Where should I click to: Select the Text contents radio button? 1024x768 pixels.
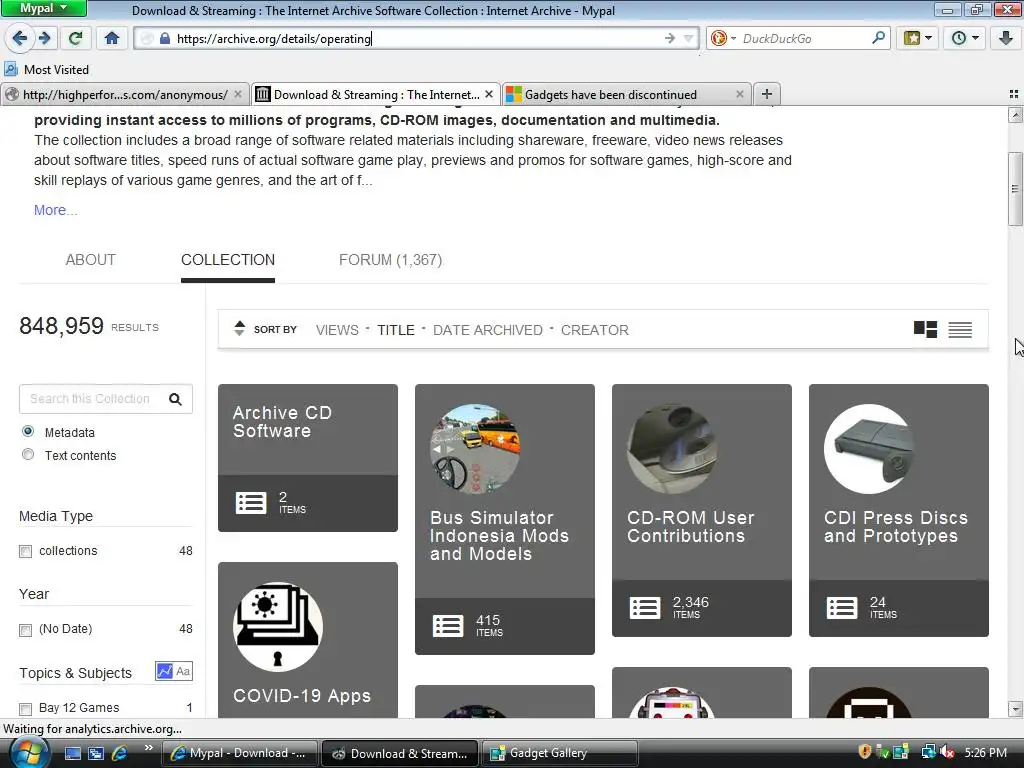coord(28,455)
